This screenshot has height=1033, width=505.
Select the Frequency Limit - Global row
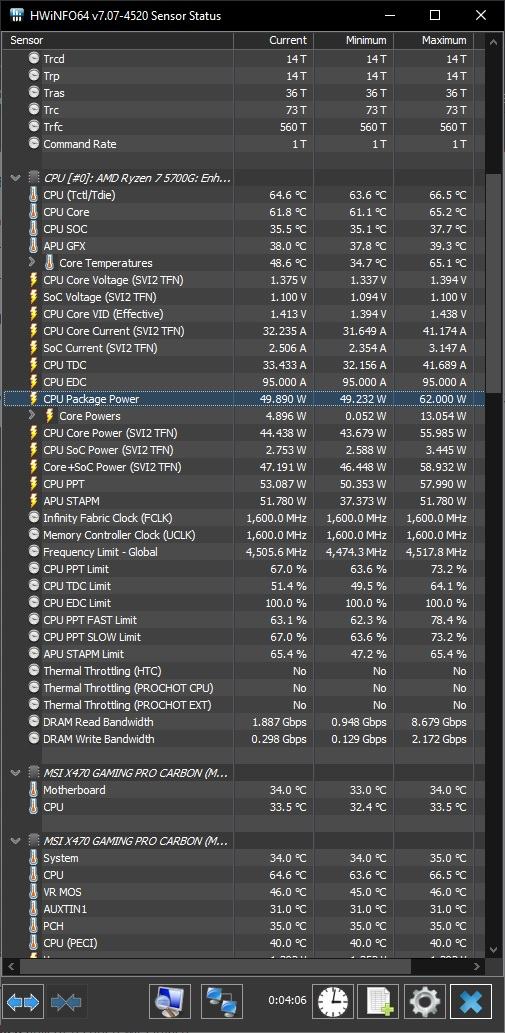244,552
